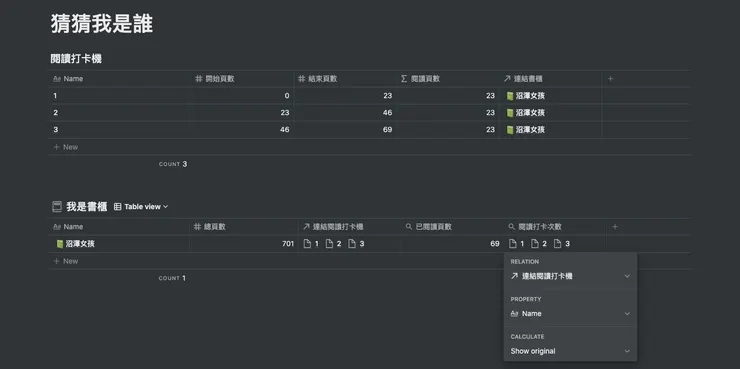
Task: Click plus icon to add column in 我是書櫃 table
Action: (x=614, y=227)
